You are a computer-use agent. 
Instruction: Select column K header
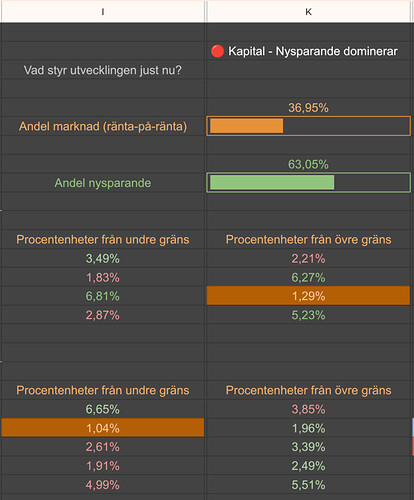coord(308,12)
